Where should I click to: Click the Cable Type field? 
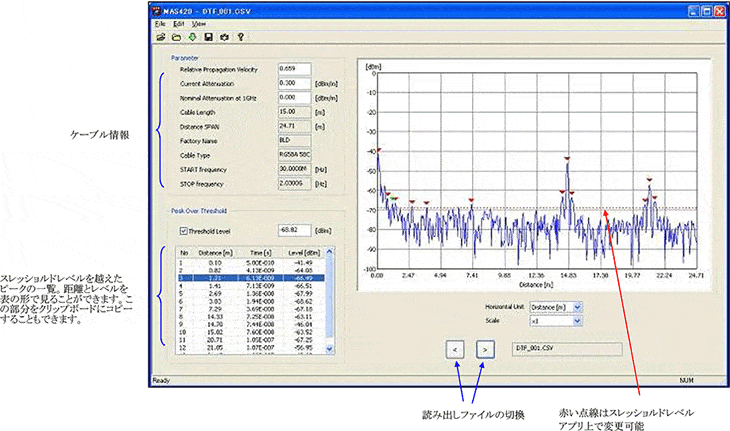(294, 155)
